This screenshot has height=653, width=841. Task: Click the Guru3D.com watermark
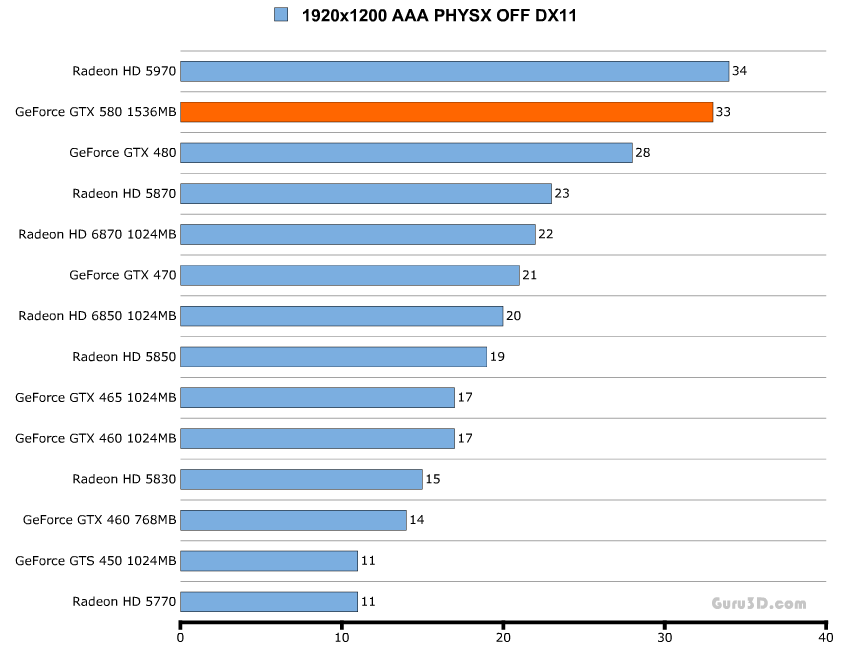click(x=759, y=603)
